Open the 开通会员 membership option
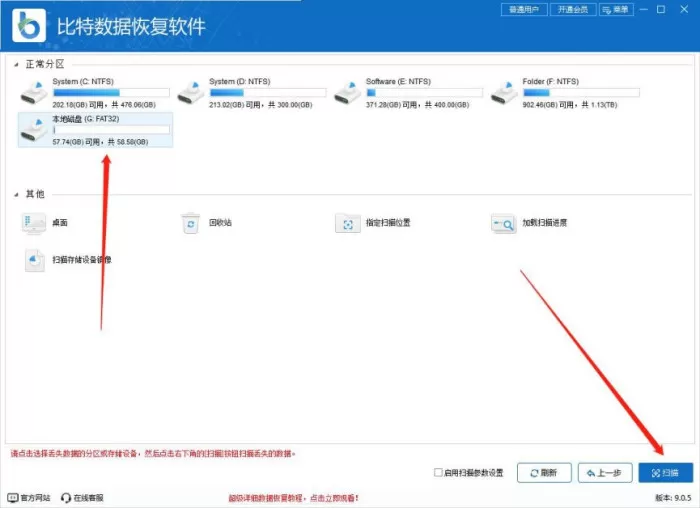This screenshot has width=700, height=508. [573, 9]
